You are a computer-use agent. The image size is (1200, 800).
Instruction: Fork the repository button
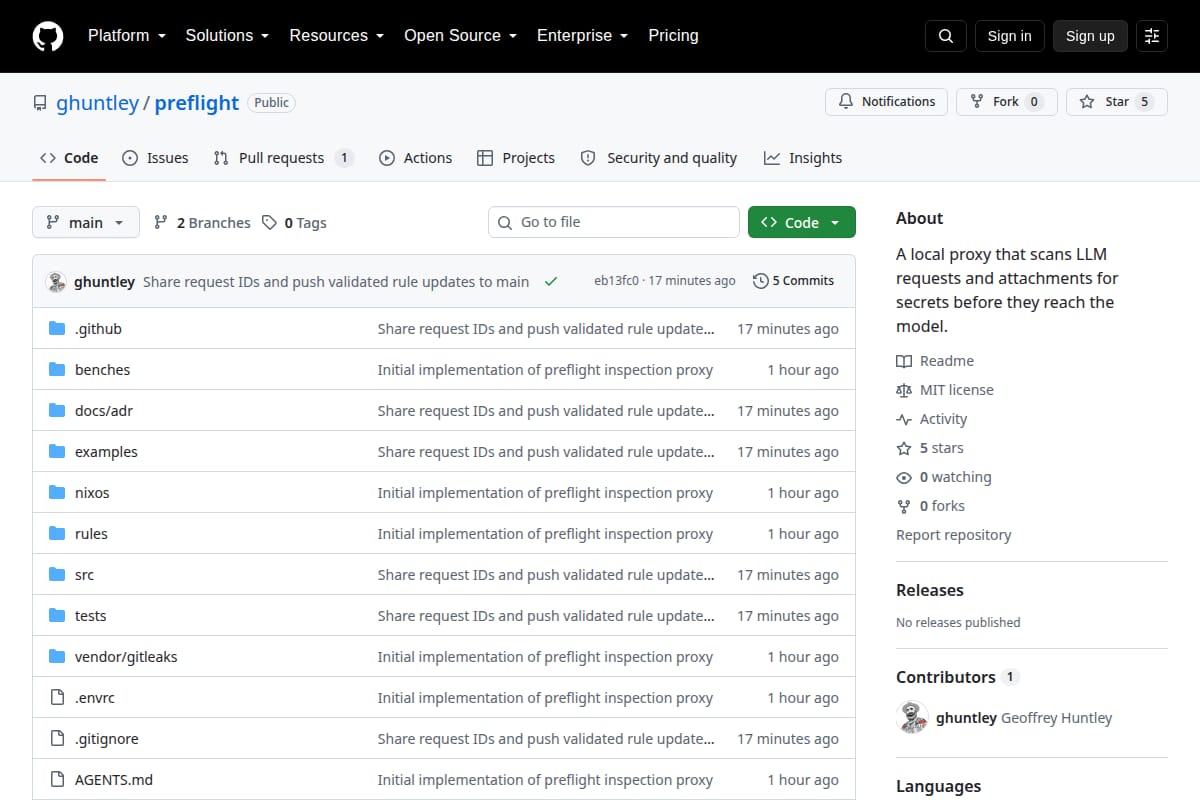click(1007, 102)
